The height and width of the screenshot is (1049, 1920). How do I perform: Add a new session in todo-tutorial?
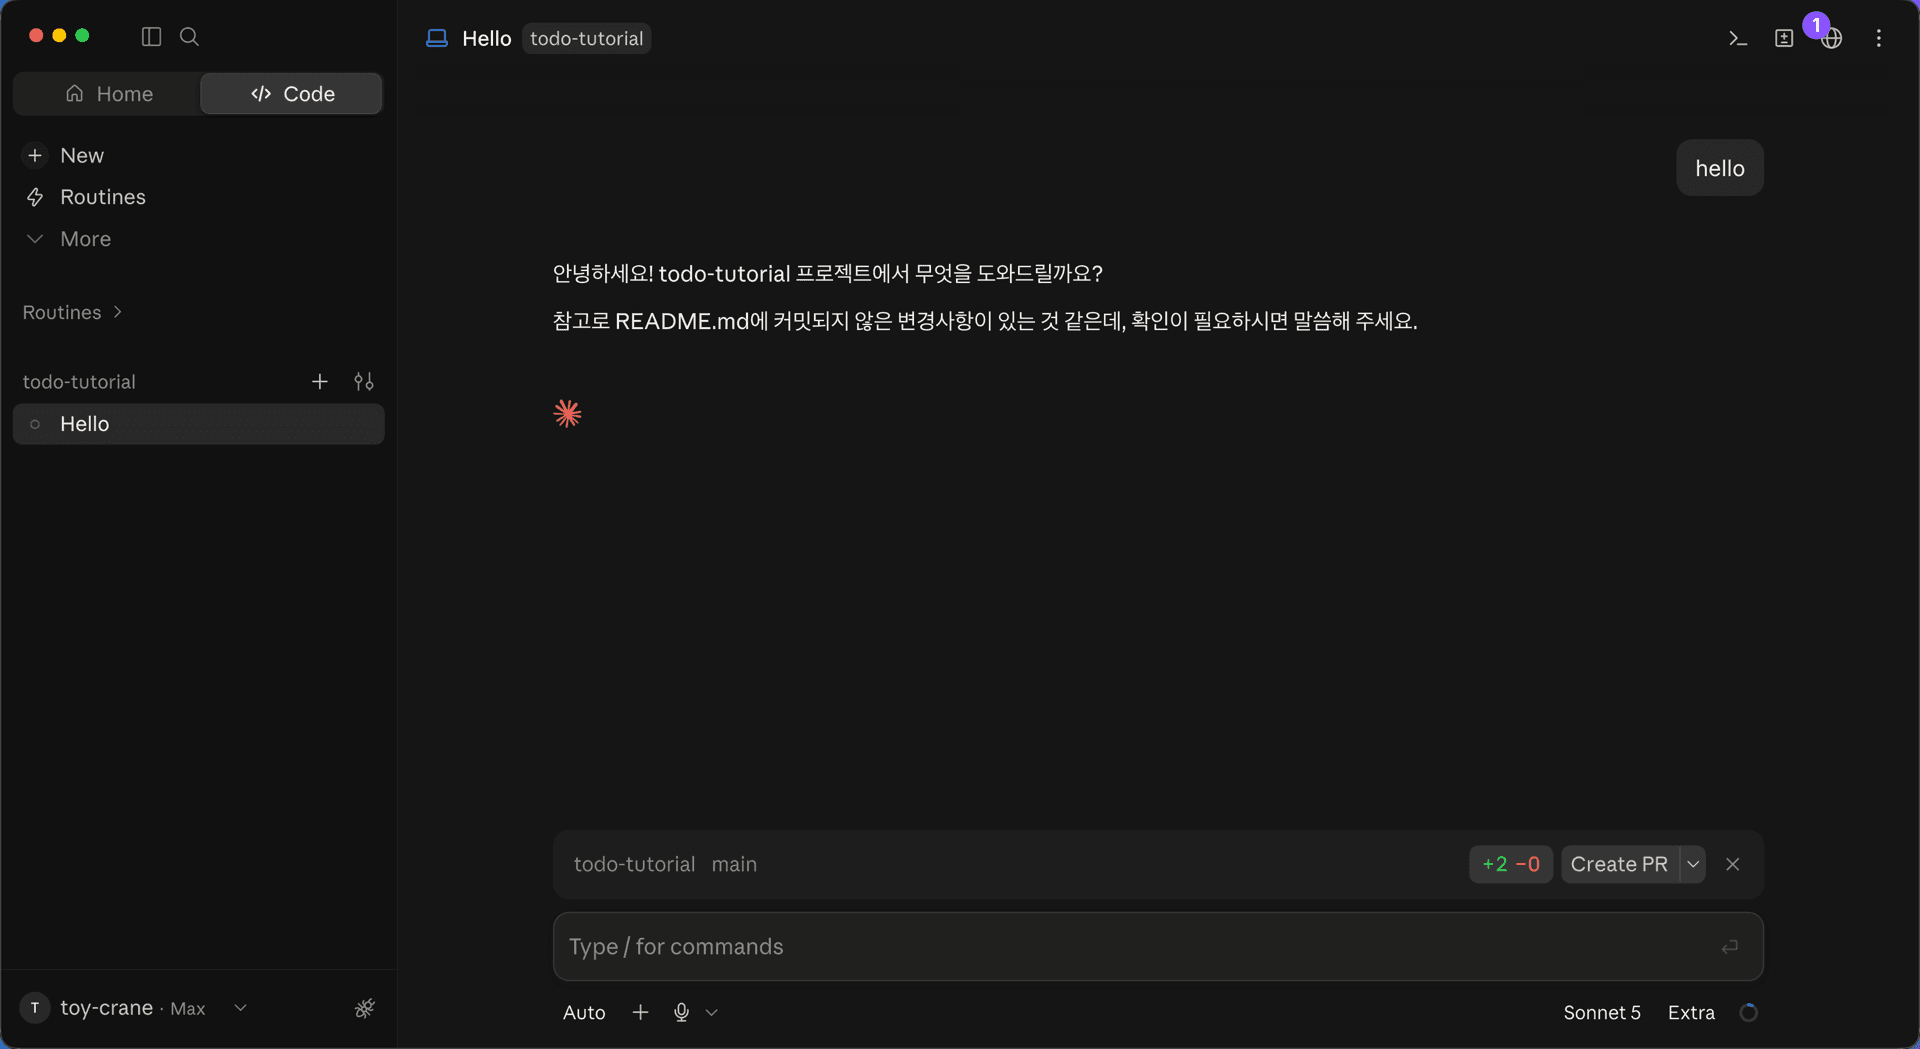[x=320, y=382]
